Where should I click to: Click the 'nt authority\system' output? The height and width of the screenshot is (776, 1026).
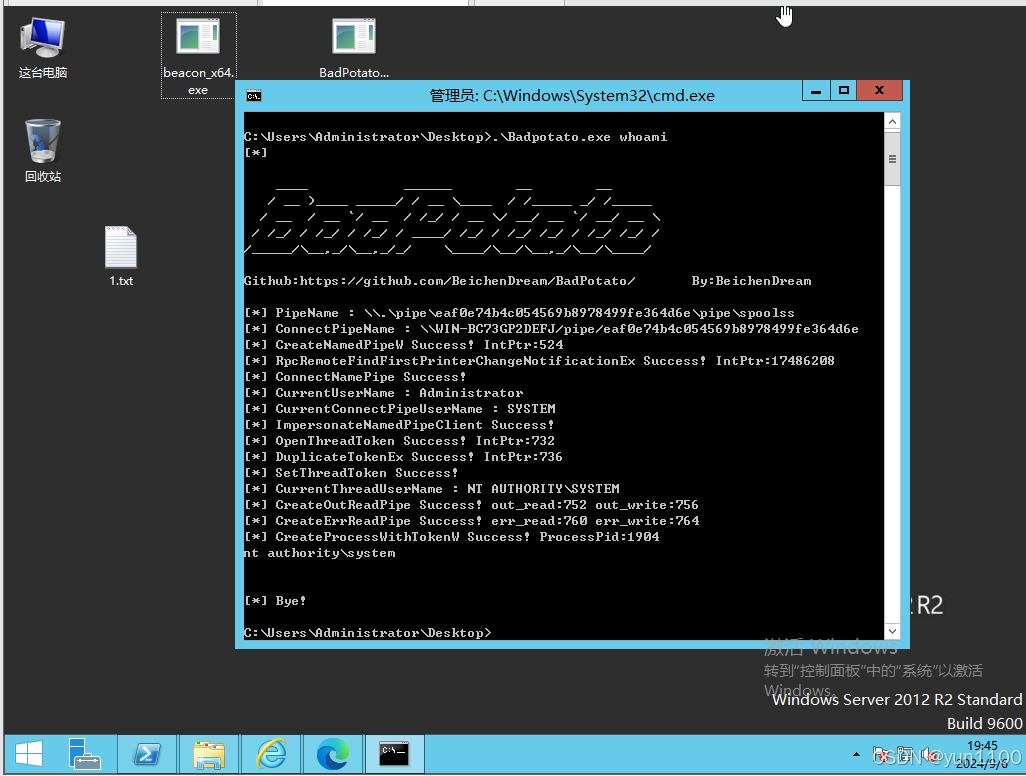[320, 553]
